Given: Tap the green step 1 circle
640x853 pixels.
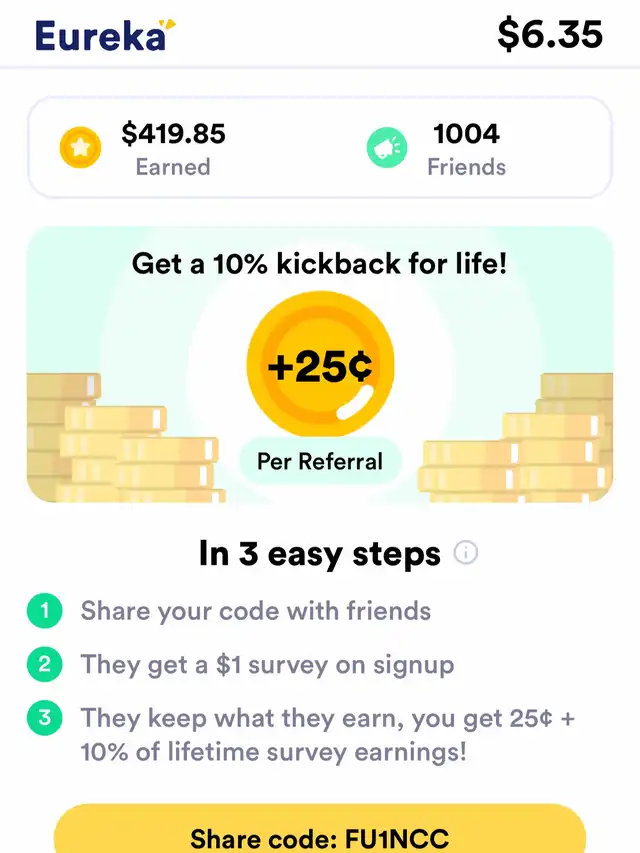Looking at the screenshot, I should 45,610.
